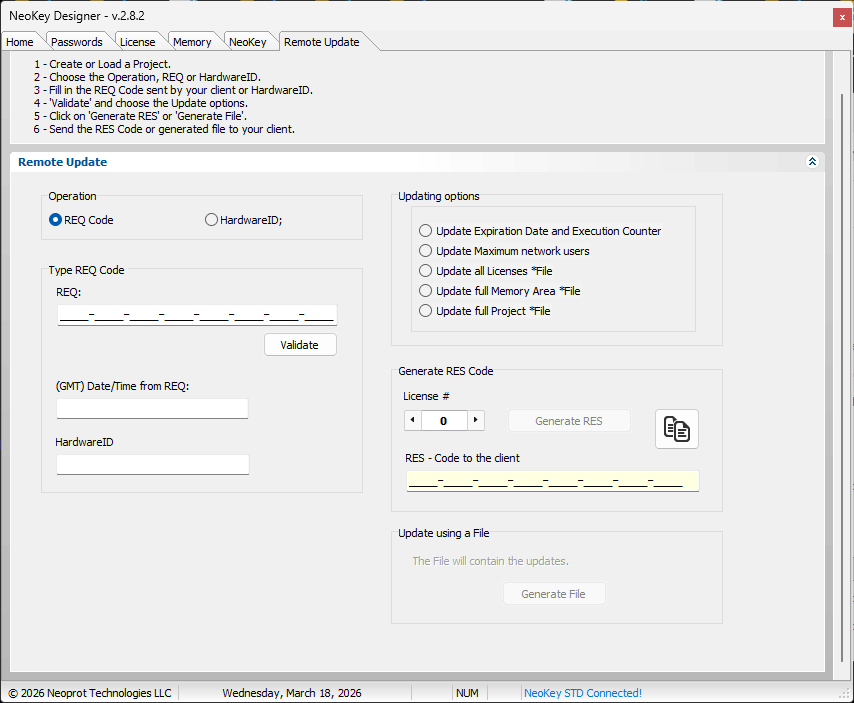Click the HardwareID text field
This screenshot has height=703, width=854.
(x=152, y=464)
